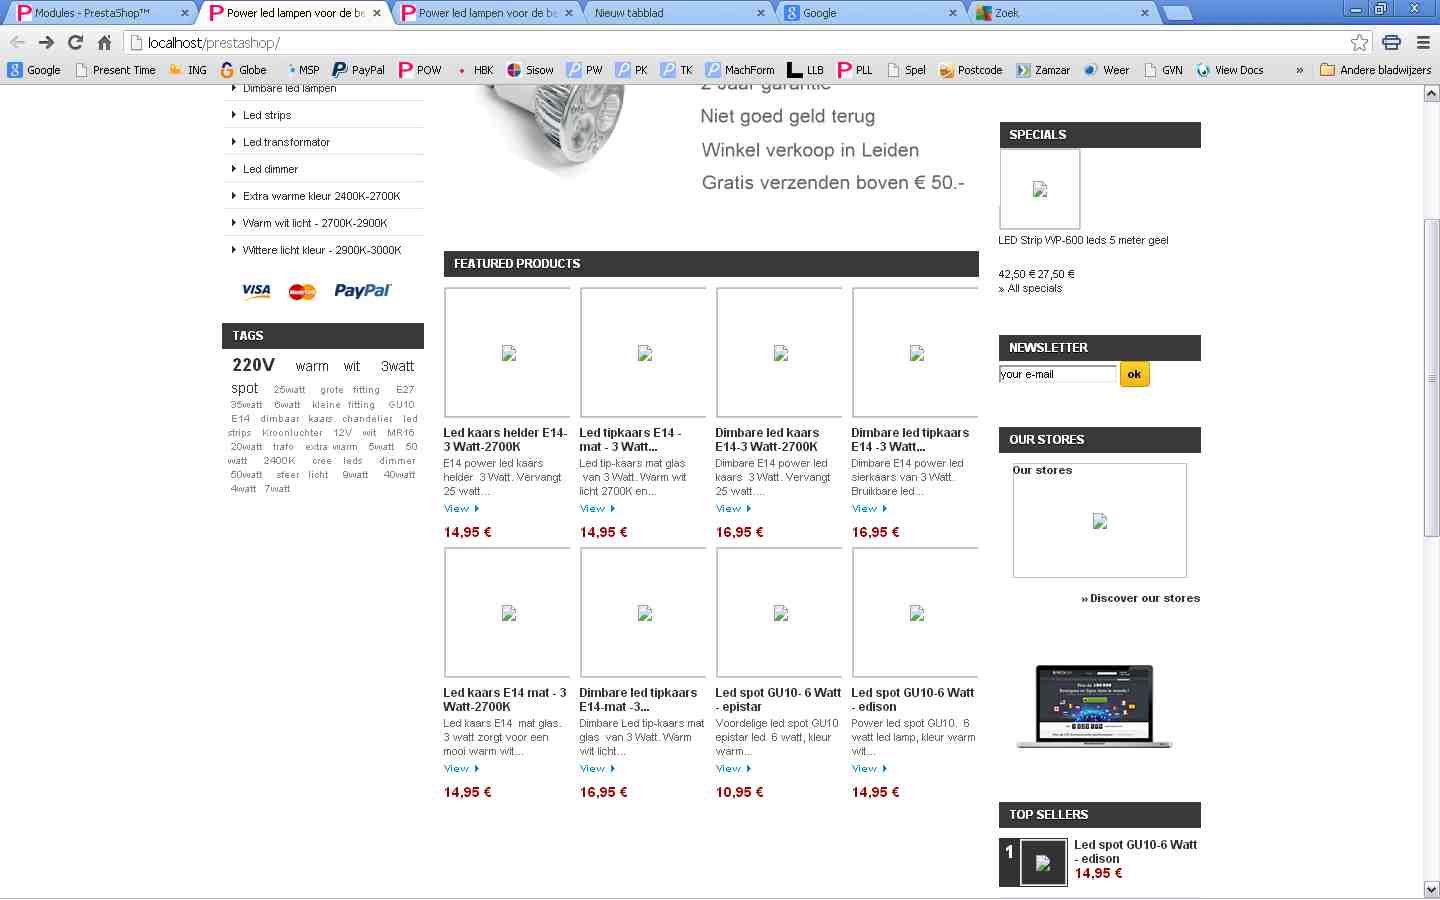Open the PLL bookmark
The height and width of the screenshot is (900, 1440).
point(855,70)
